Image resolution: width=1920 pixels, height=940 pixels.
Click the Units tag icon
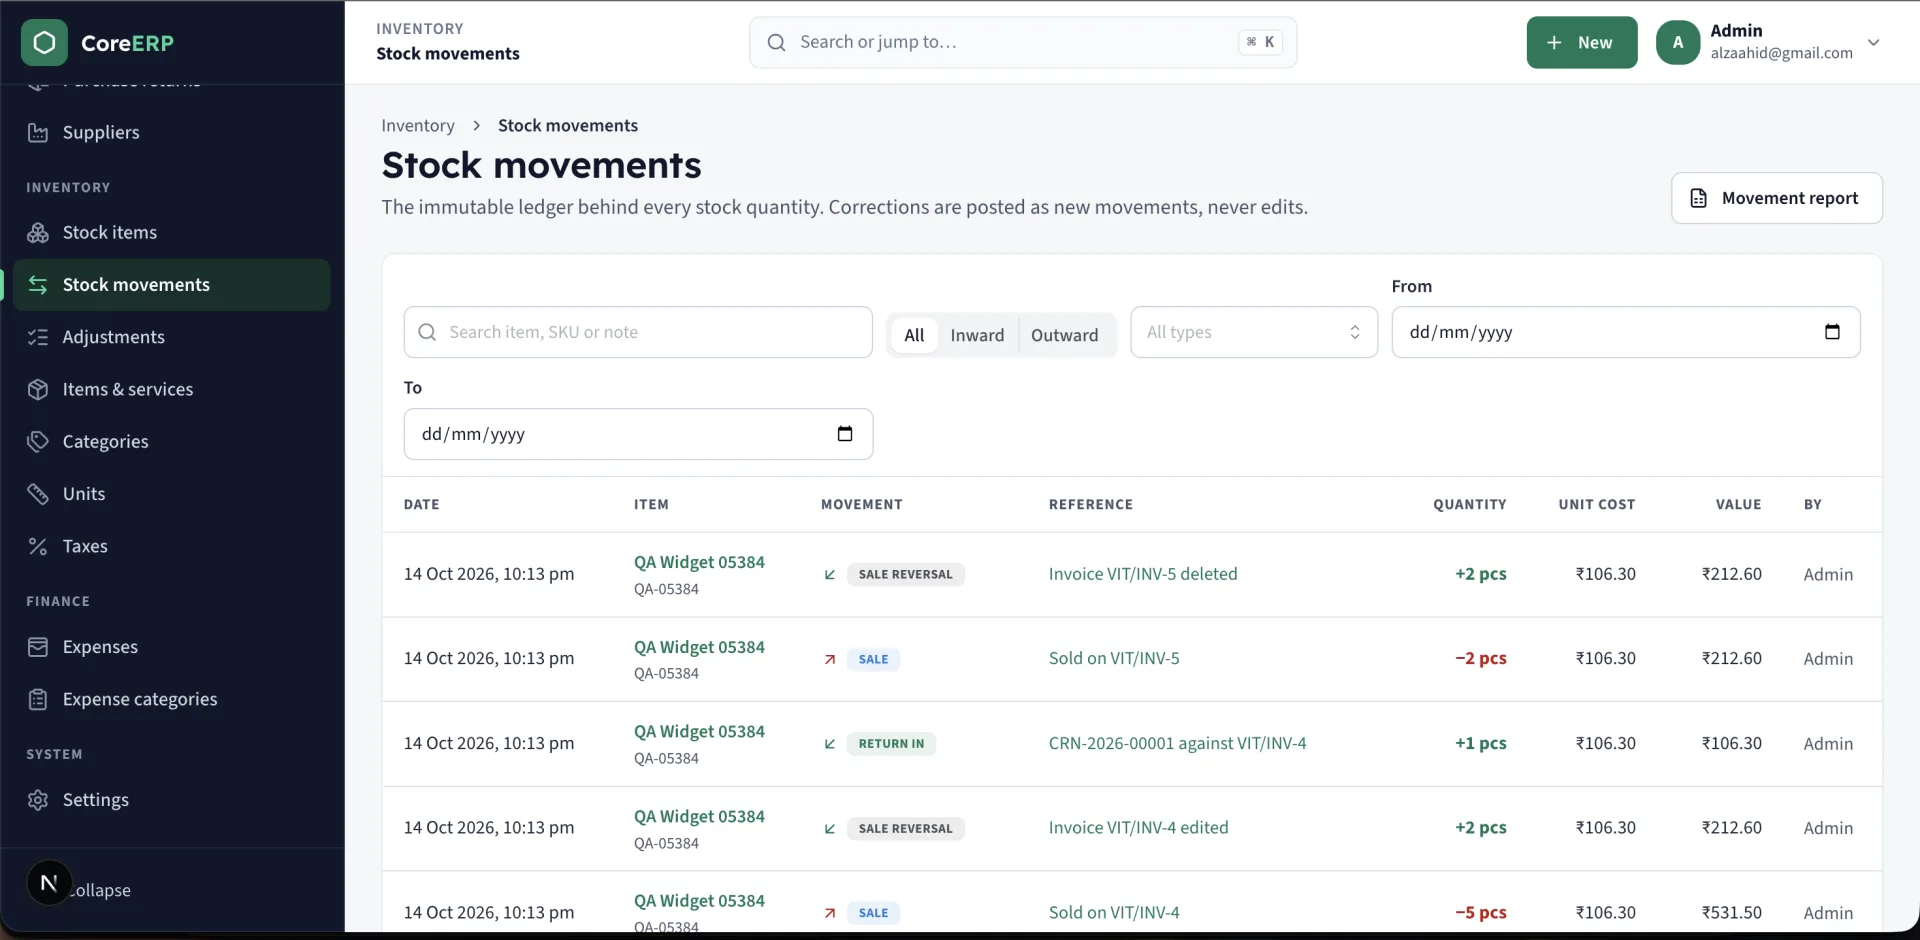[38, 494]
